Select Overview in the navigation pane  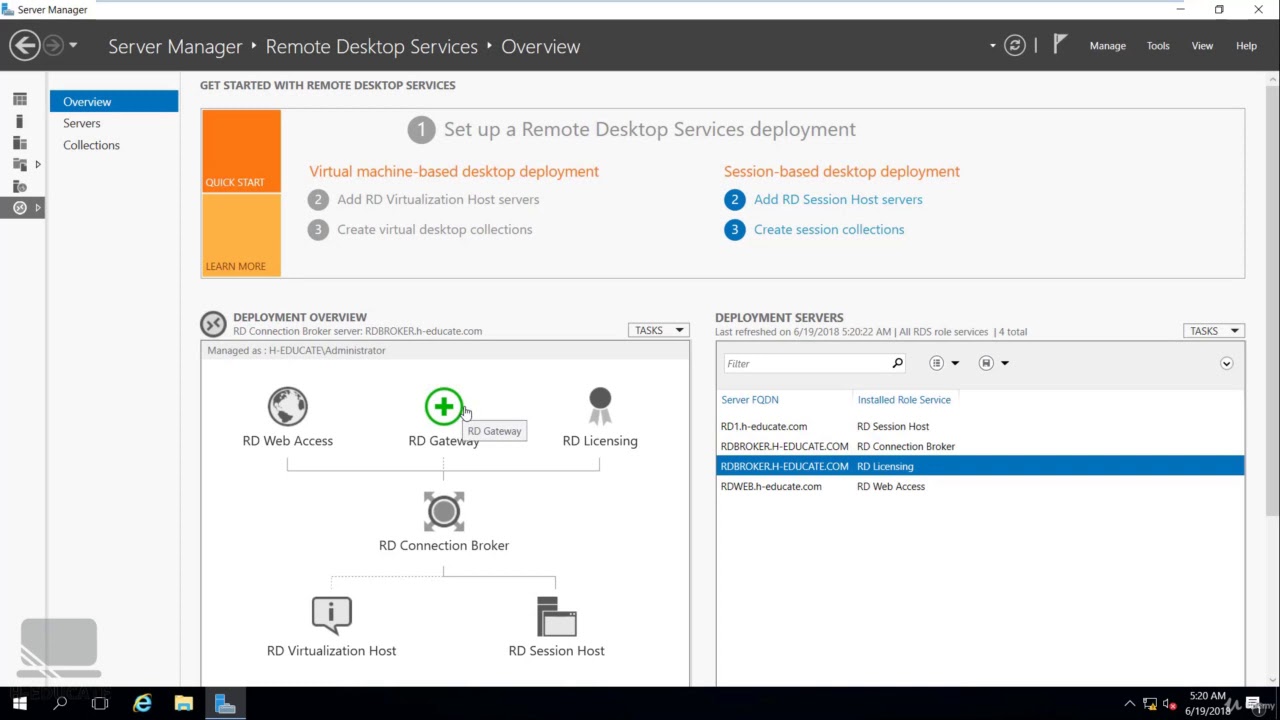114,101
